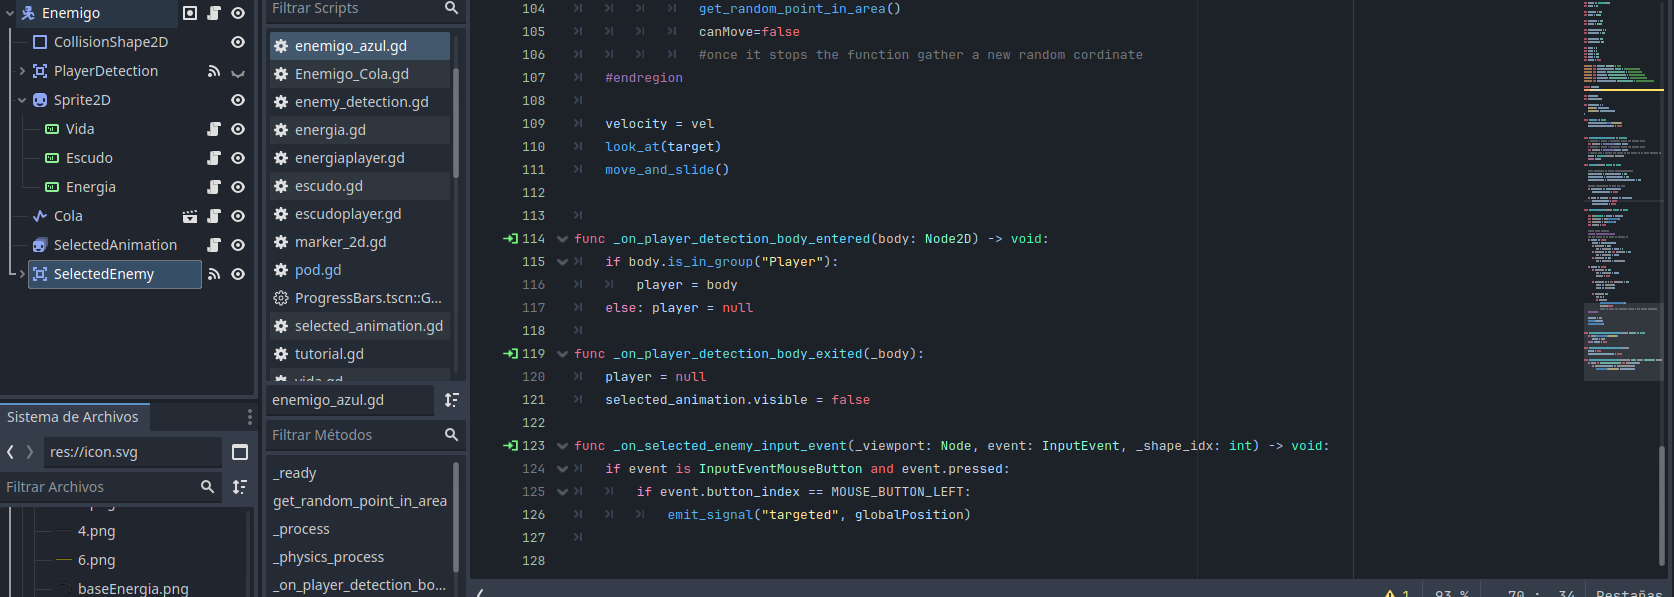The width and height of the screenshot is (1674, 597).
Task: Open the FileSystem dock three-dot menu
Action: point(250,417)
